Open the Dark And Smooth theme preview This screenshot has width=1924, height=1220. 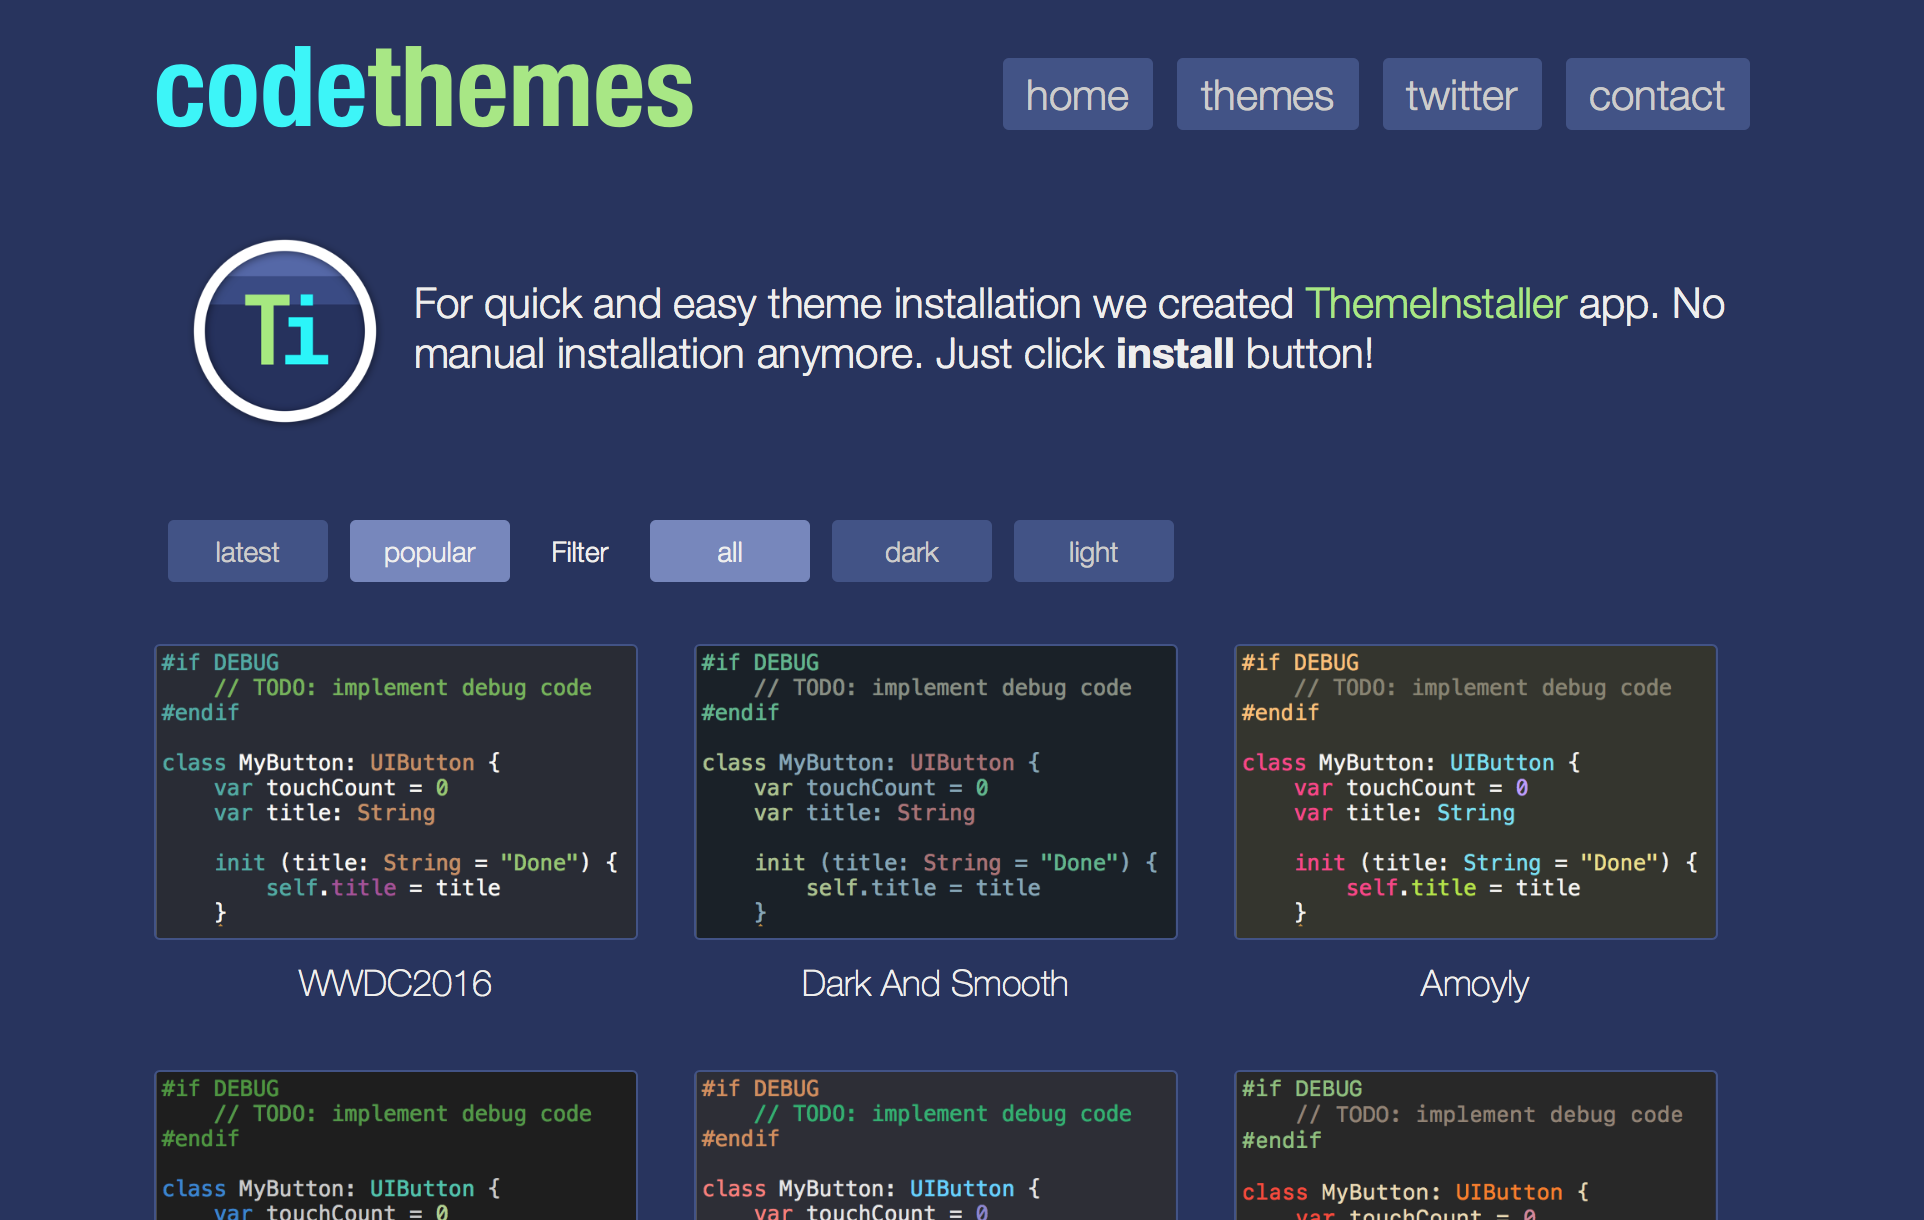tap(935, 791)
